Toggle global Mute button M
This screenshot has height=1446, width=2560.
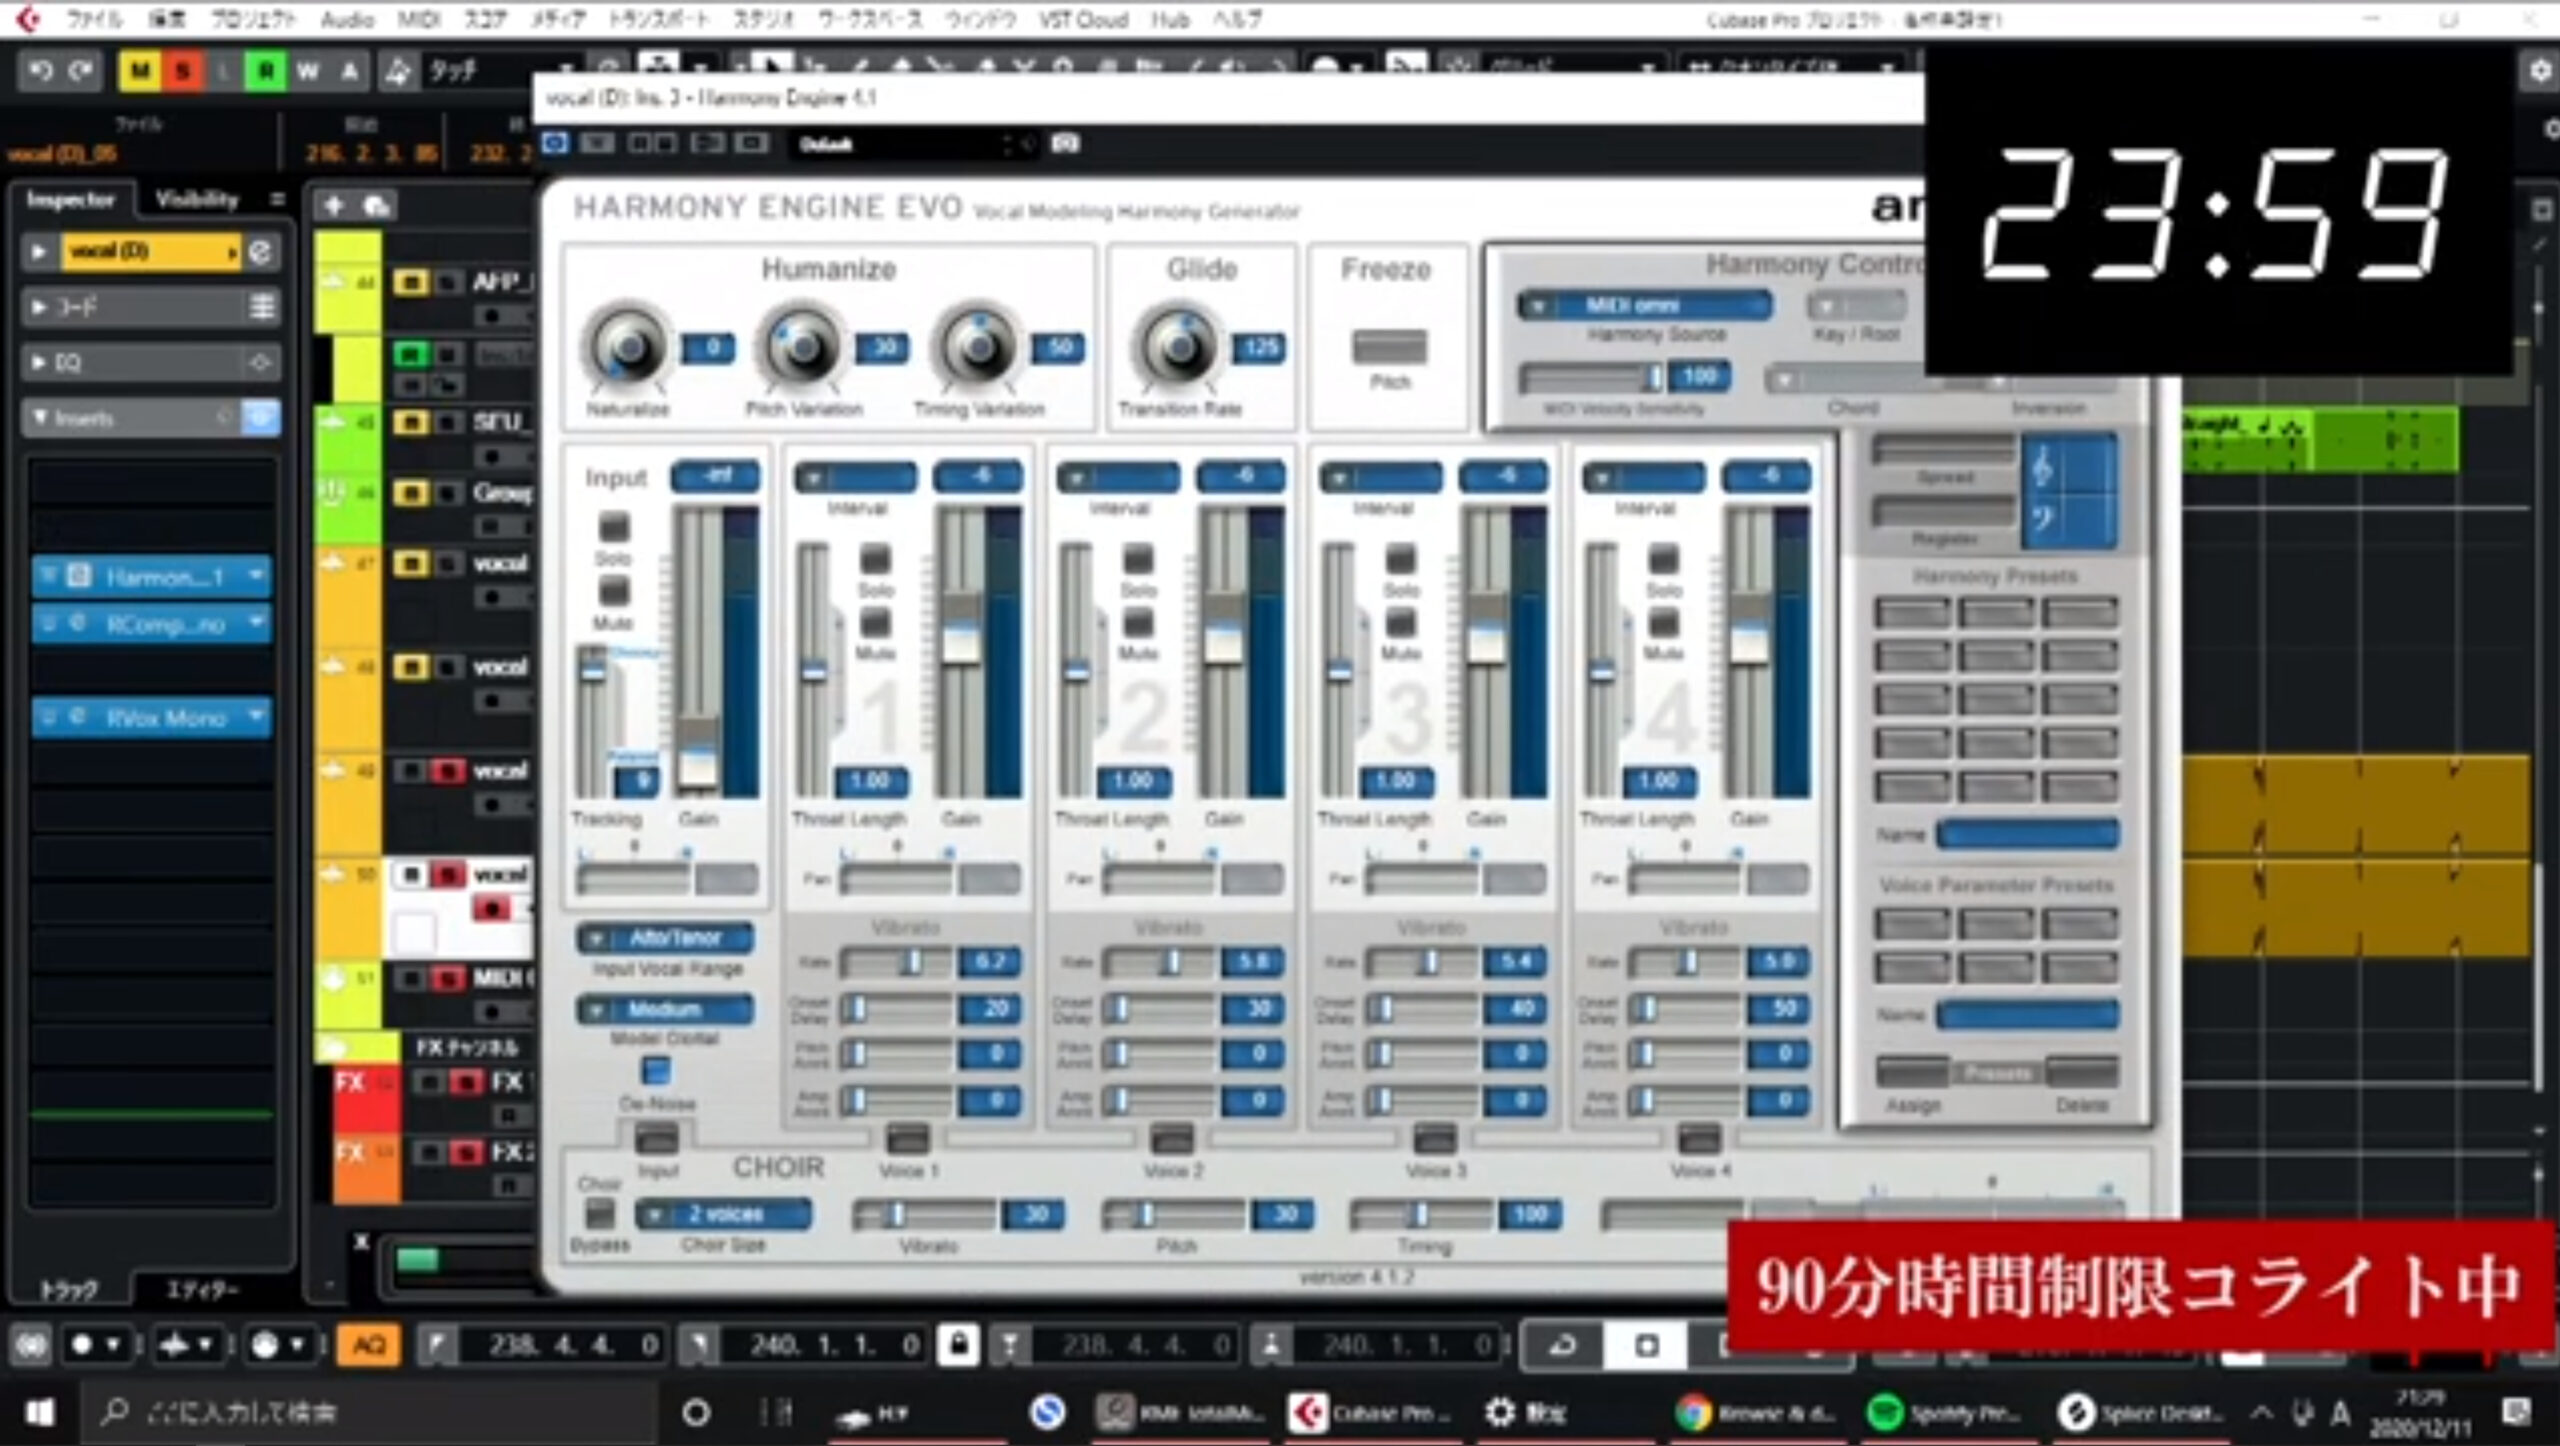140,71
